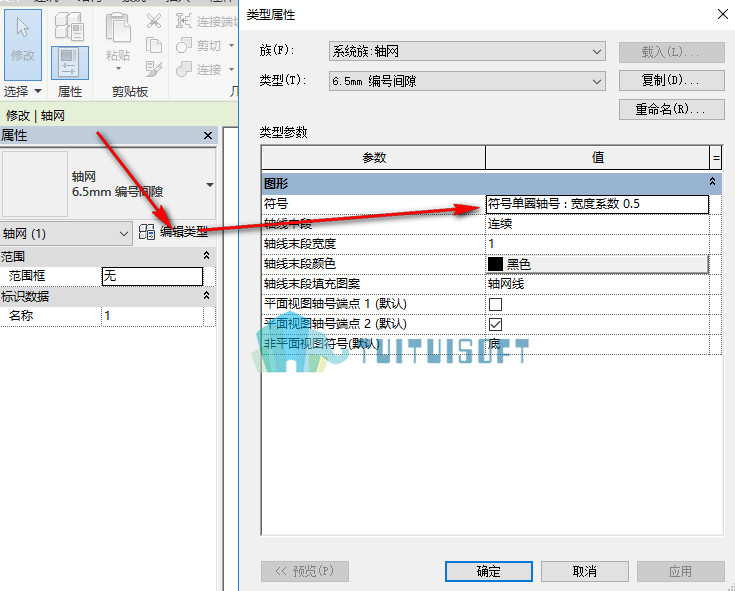Click the 载入(L)... button
Image resolution: width=735 pixels, height=591 pixels.
pos(672,52)
